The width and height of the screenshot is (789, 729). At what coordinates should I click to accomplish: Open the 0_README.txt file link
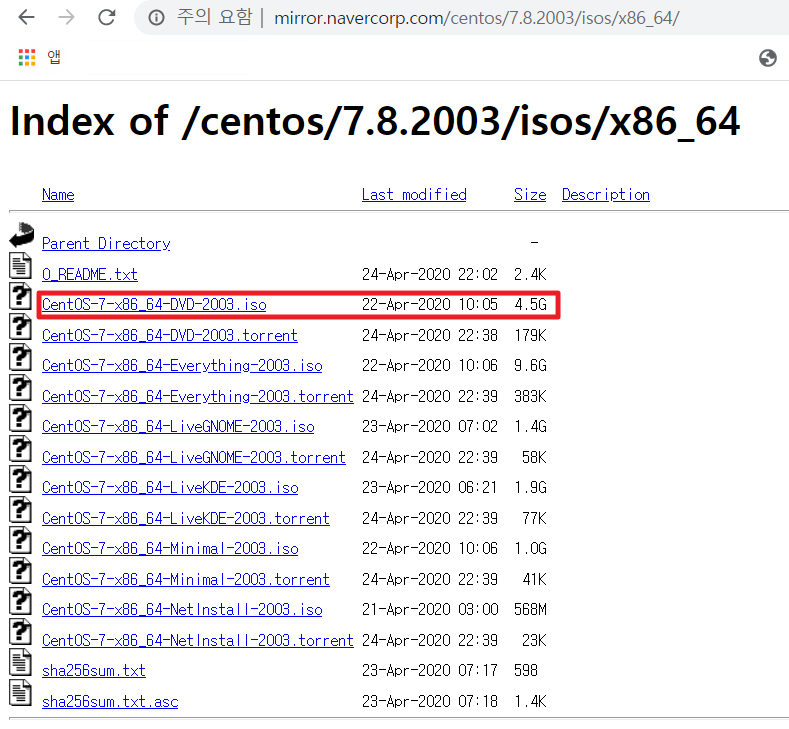(x=90, y=274)
